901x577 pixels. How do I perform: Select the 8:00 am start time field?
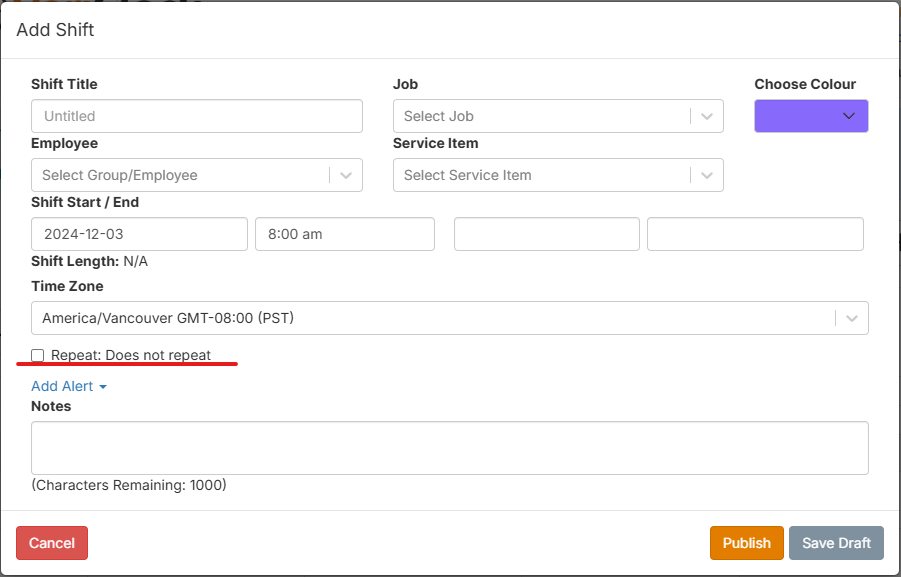pyautogui.click(x=344, y=233)
